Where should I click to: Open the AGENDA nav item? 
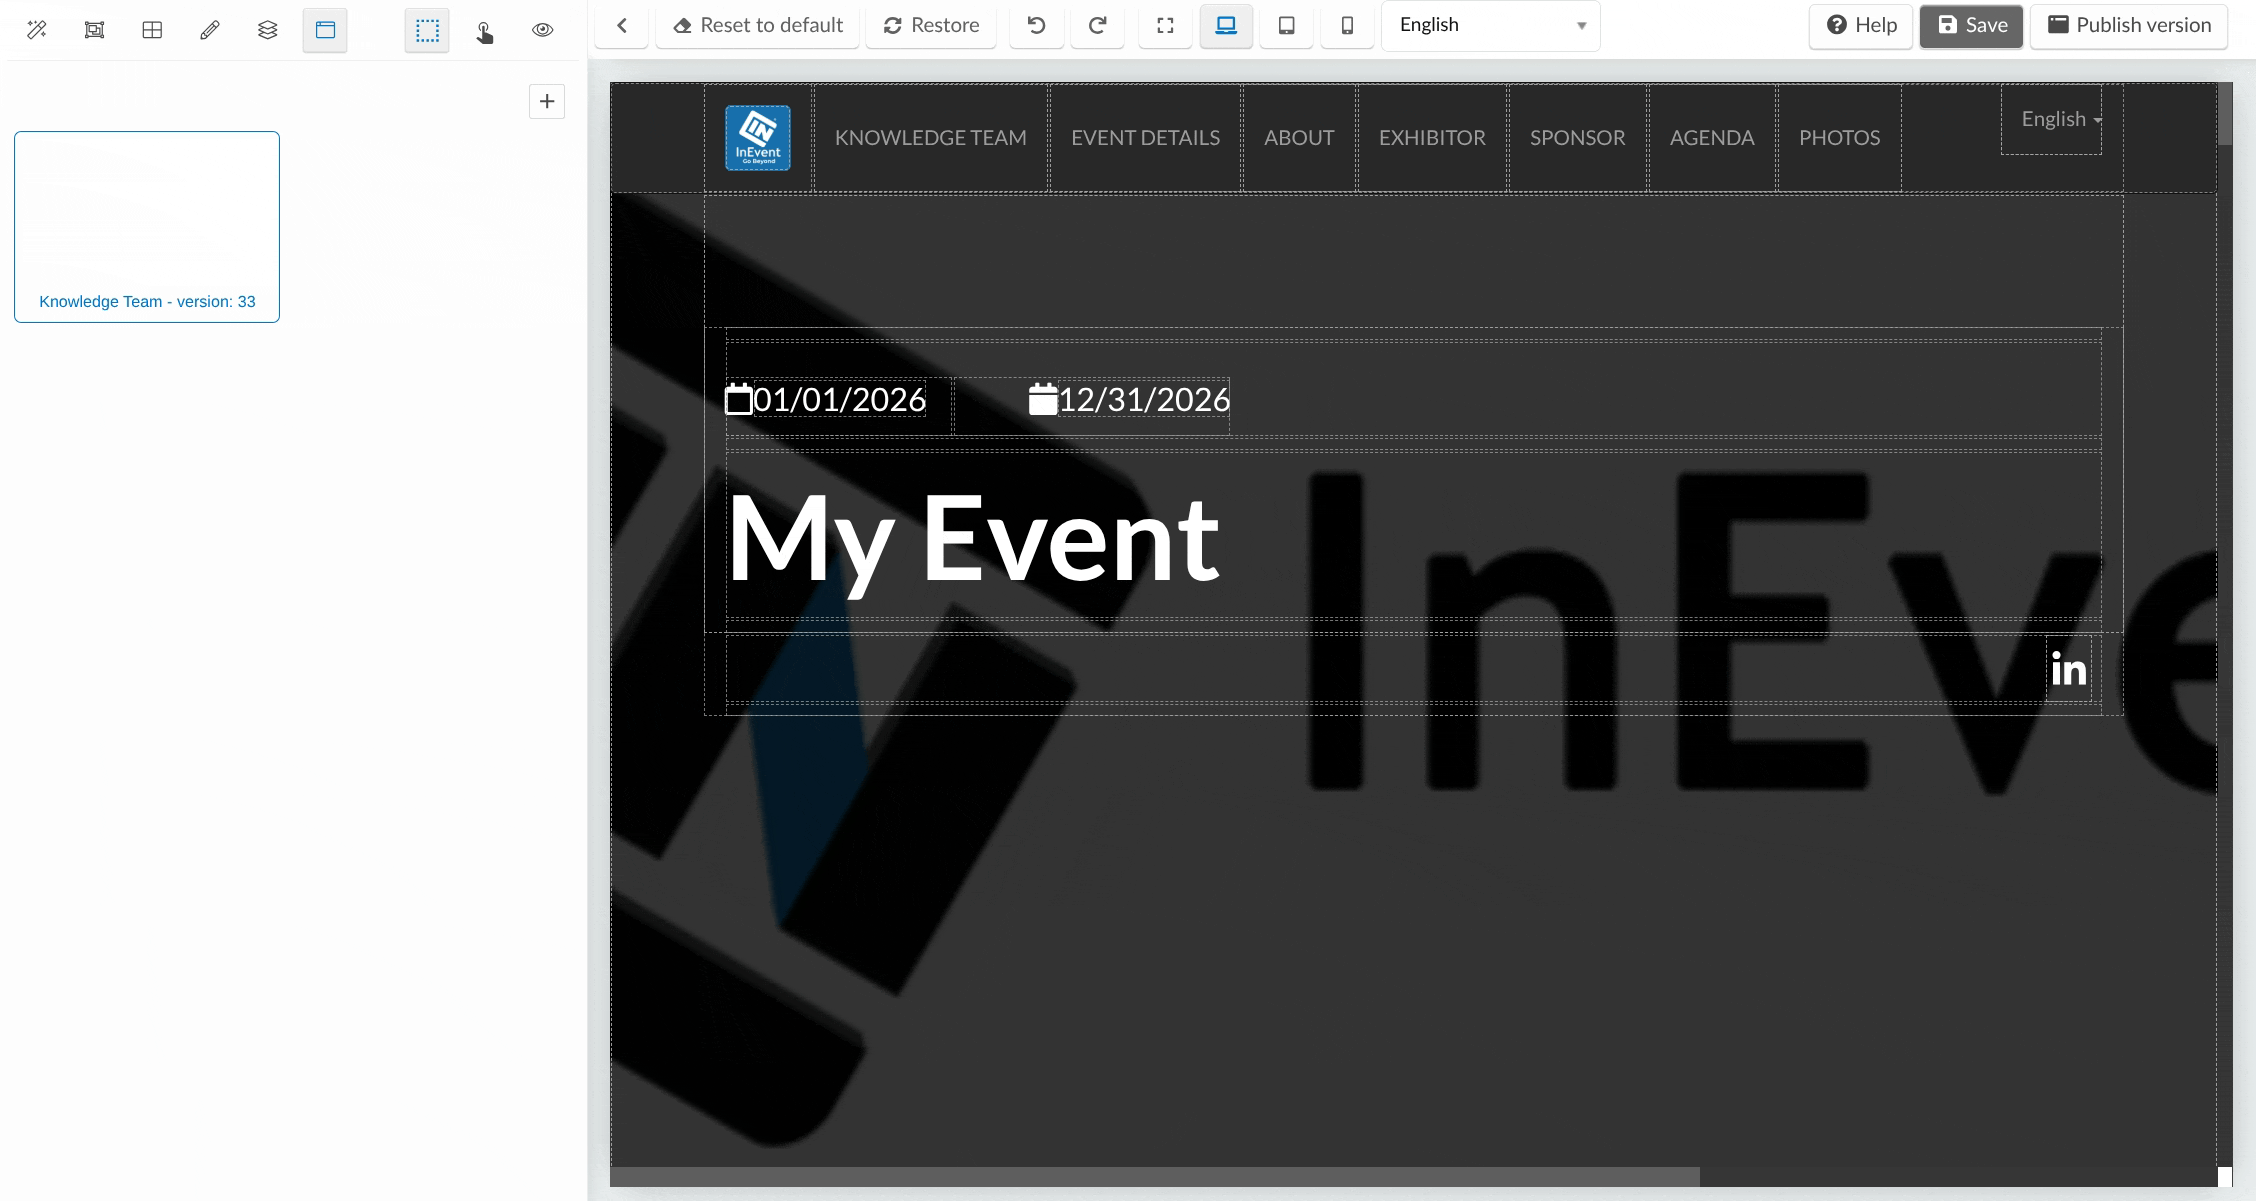[1712, 138]
